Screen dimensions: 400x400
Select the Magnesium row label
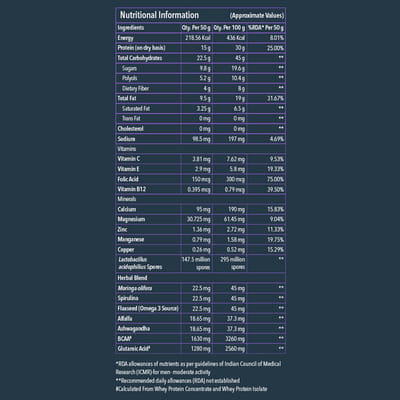point(131,219)
